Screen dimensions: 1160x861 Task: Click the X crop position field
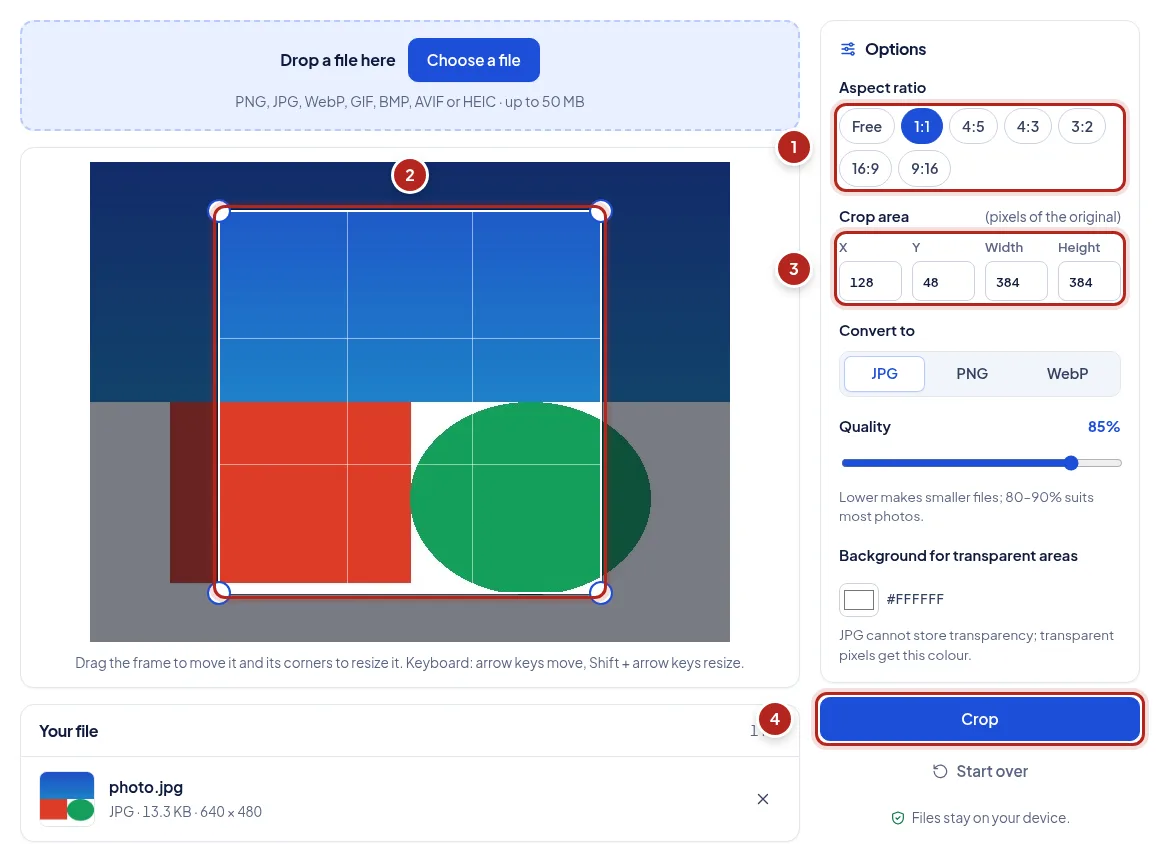coord(870,282)
